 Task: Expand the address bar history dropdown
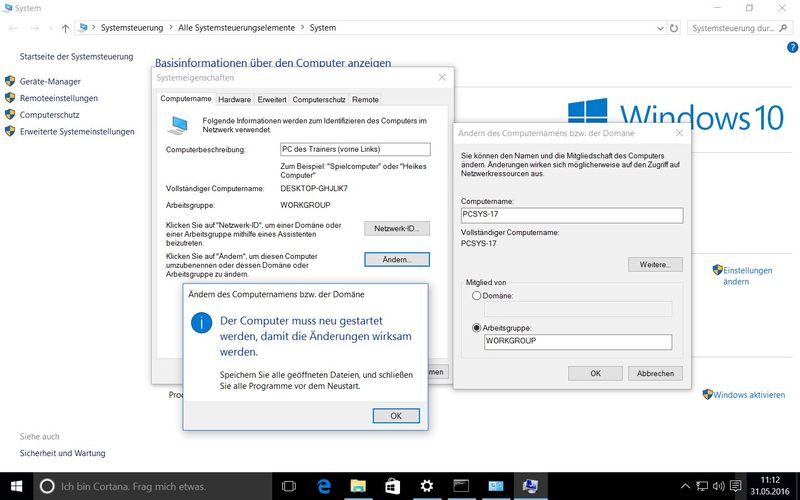pyautogui.click(x=660, y=29)
